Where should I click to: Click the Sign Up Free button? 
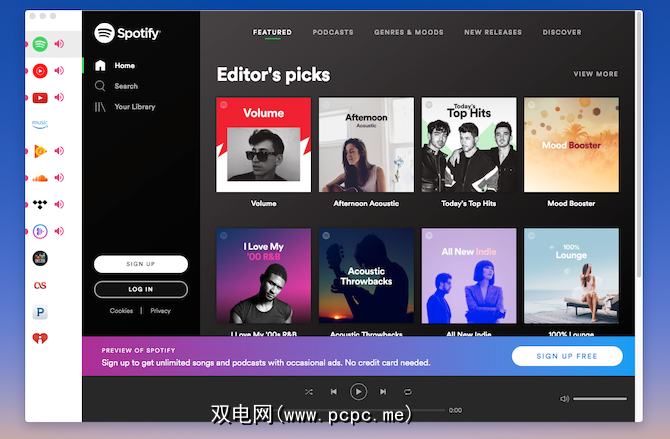(x=567, y=356)
